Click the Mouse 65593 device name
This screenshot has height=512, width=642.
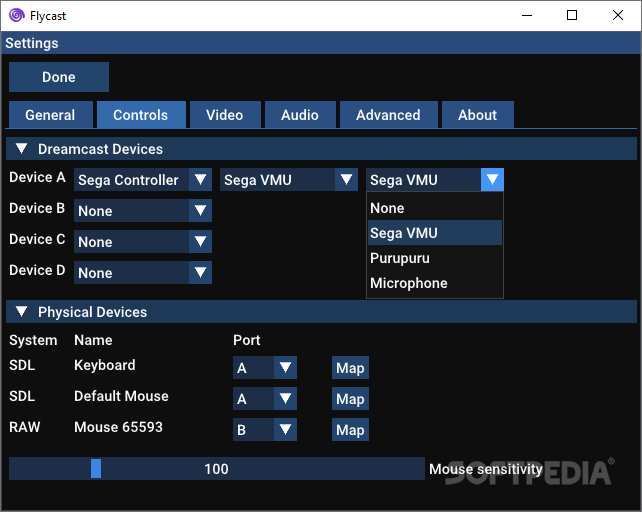coord(118,427)
